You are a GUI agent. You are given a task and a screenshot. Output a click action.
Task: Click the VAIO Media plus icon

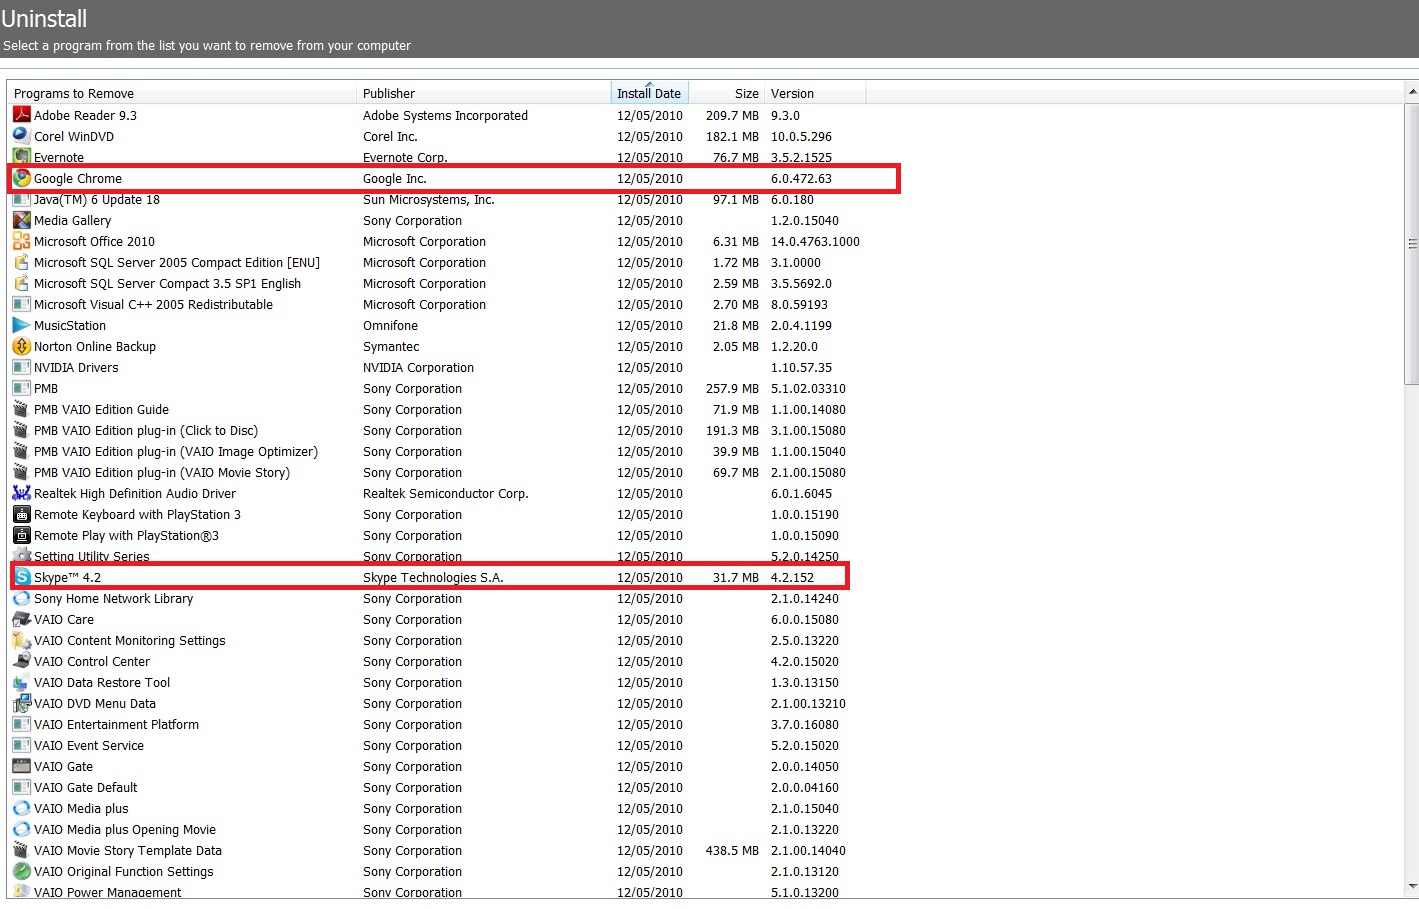(21, 808)
